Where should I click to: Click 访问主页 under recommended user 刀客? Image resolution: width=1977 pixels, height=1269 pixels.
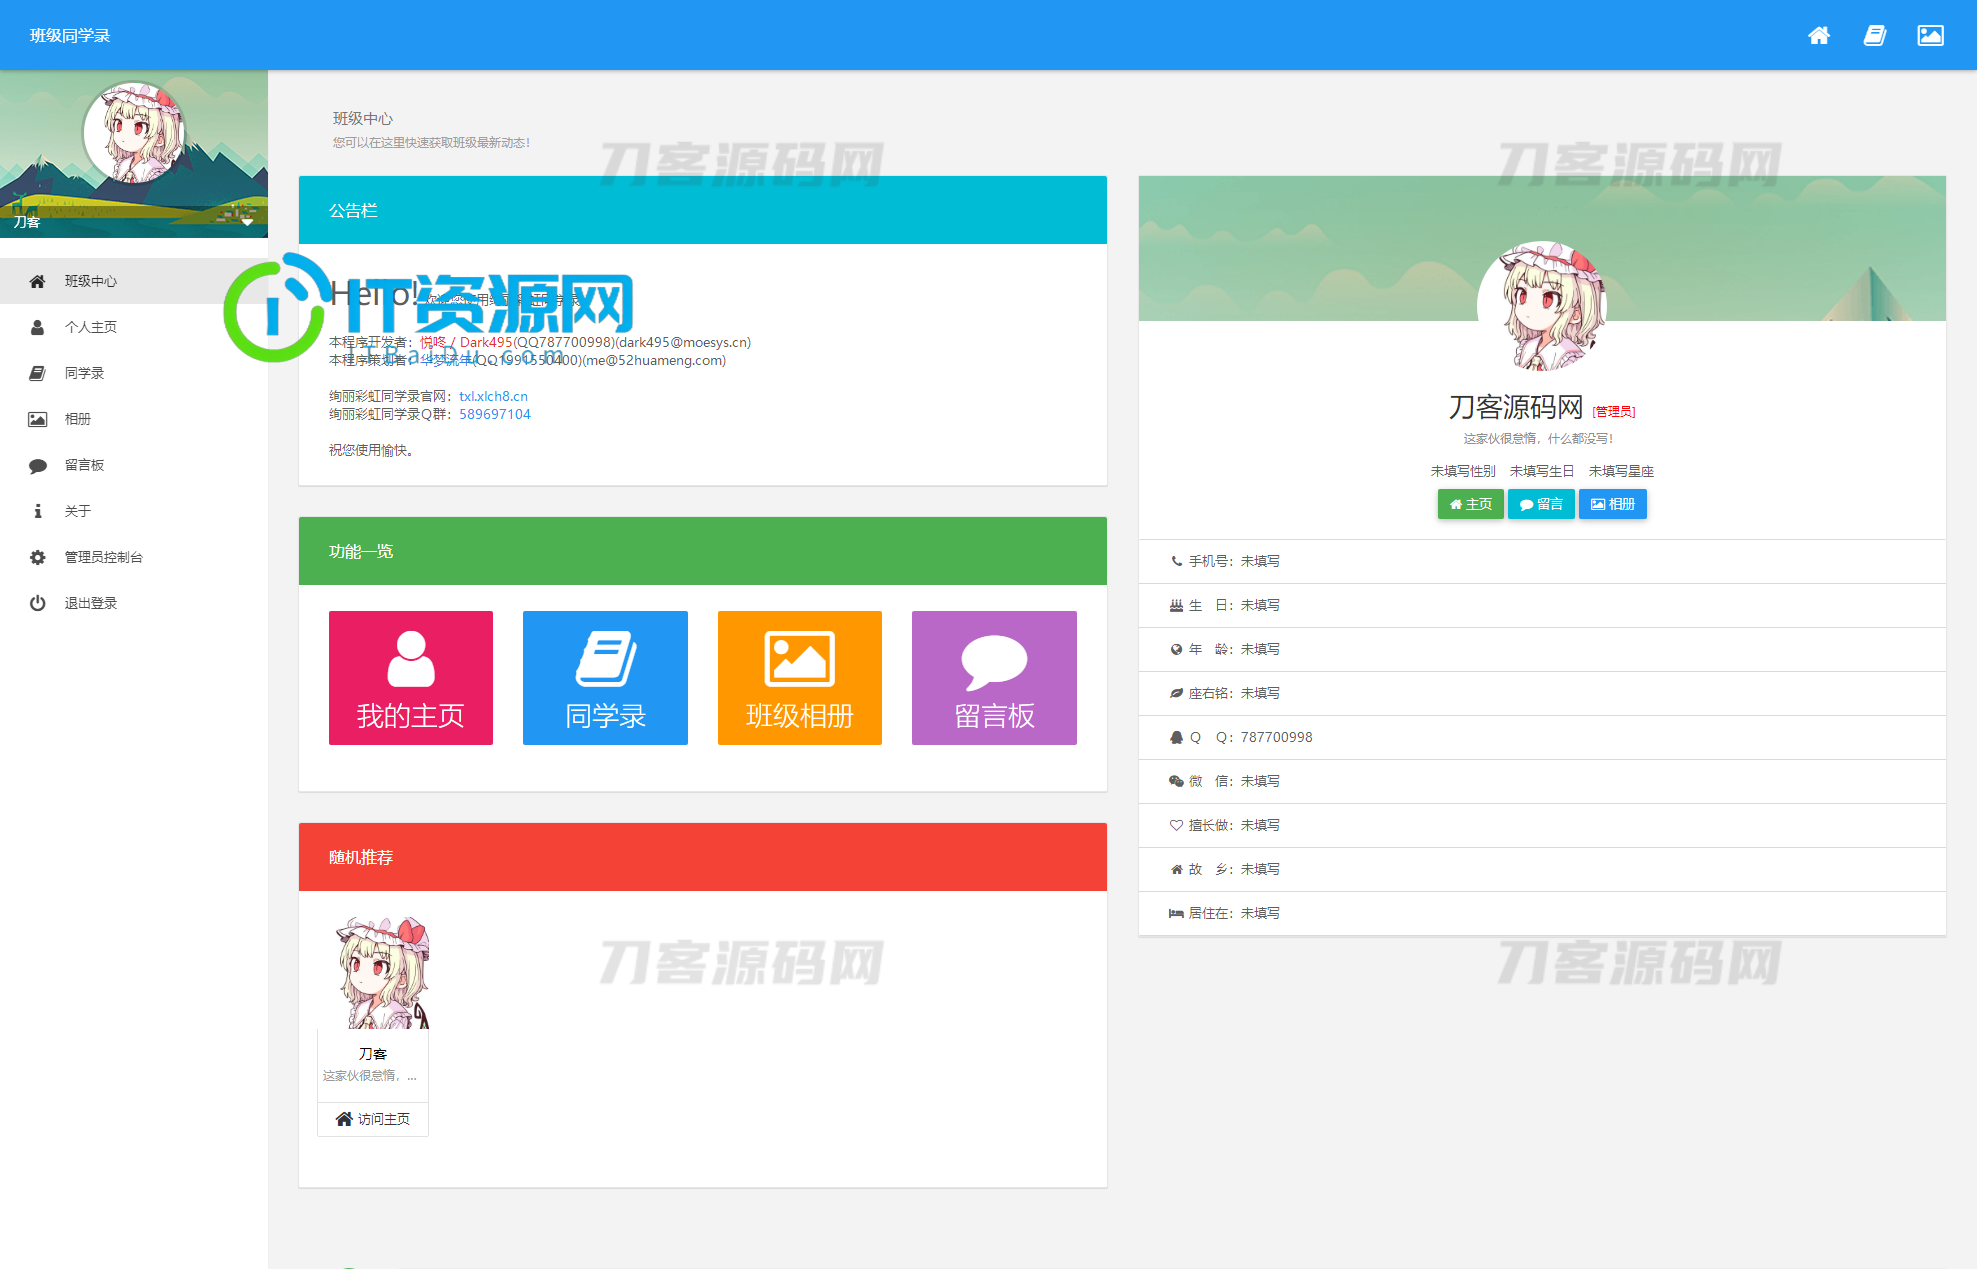click(x=373, y=1119)
